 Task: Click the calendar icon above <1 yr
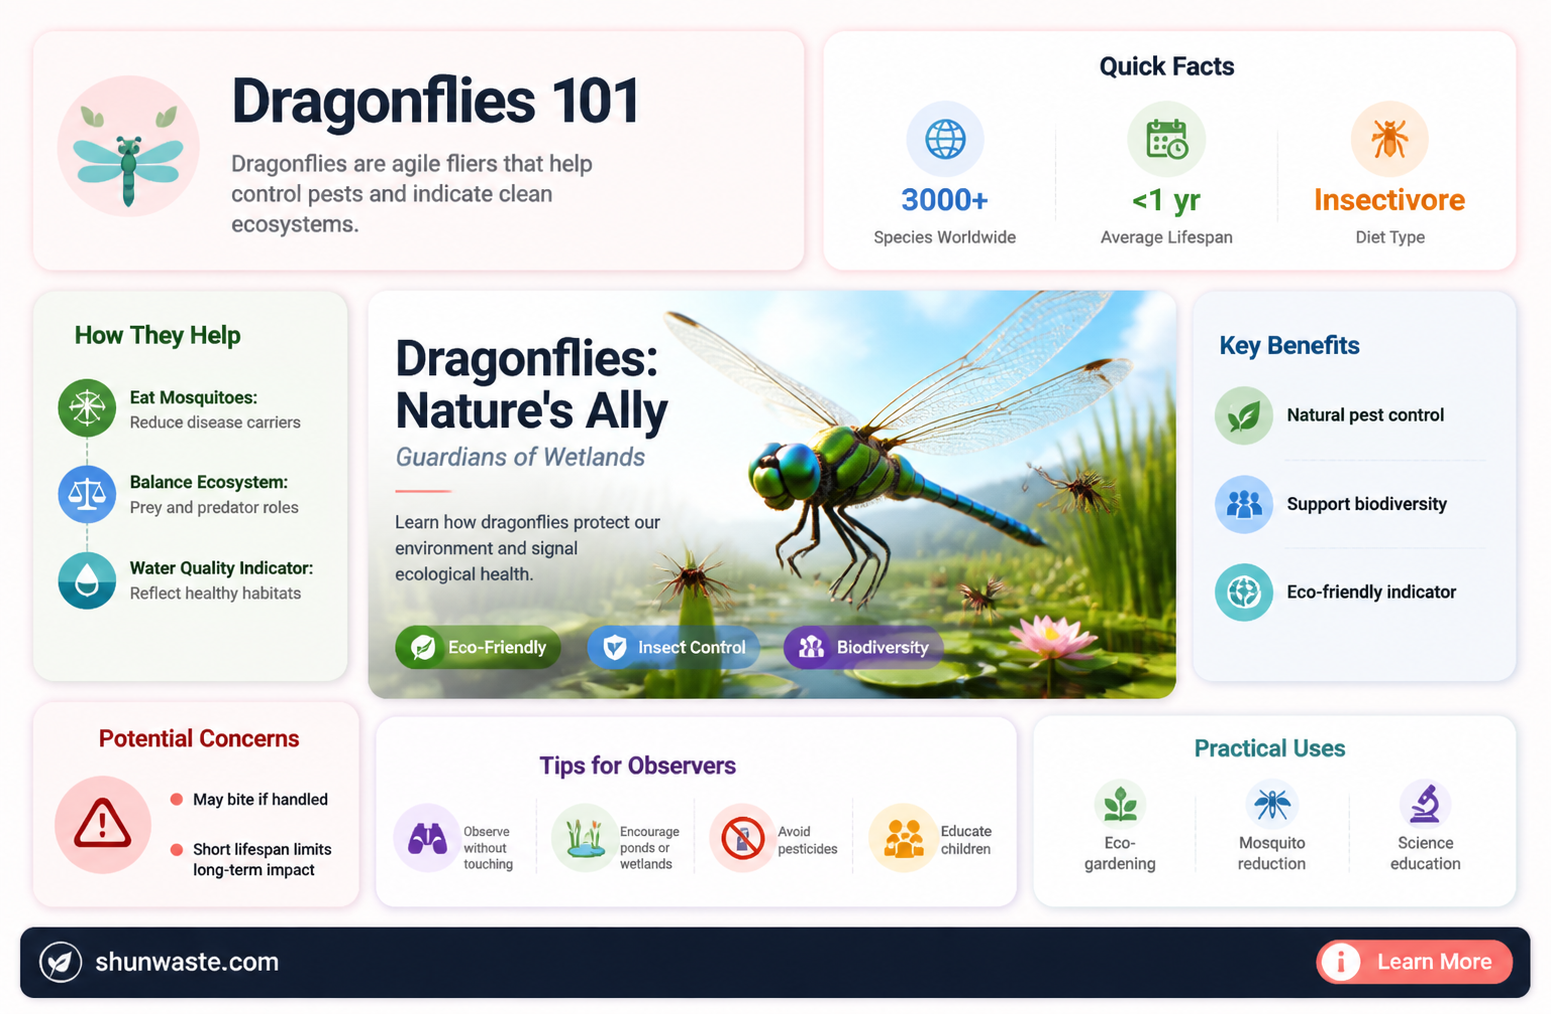point(1166,139)
